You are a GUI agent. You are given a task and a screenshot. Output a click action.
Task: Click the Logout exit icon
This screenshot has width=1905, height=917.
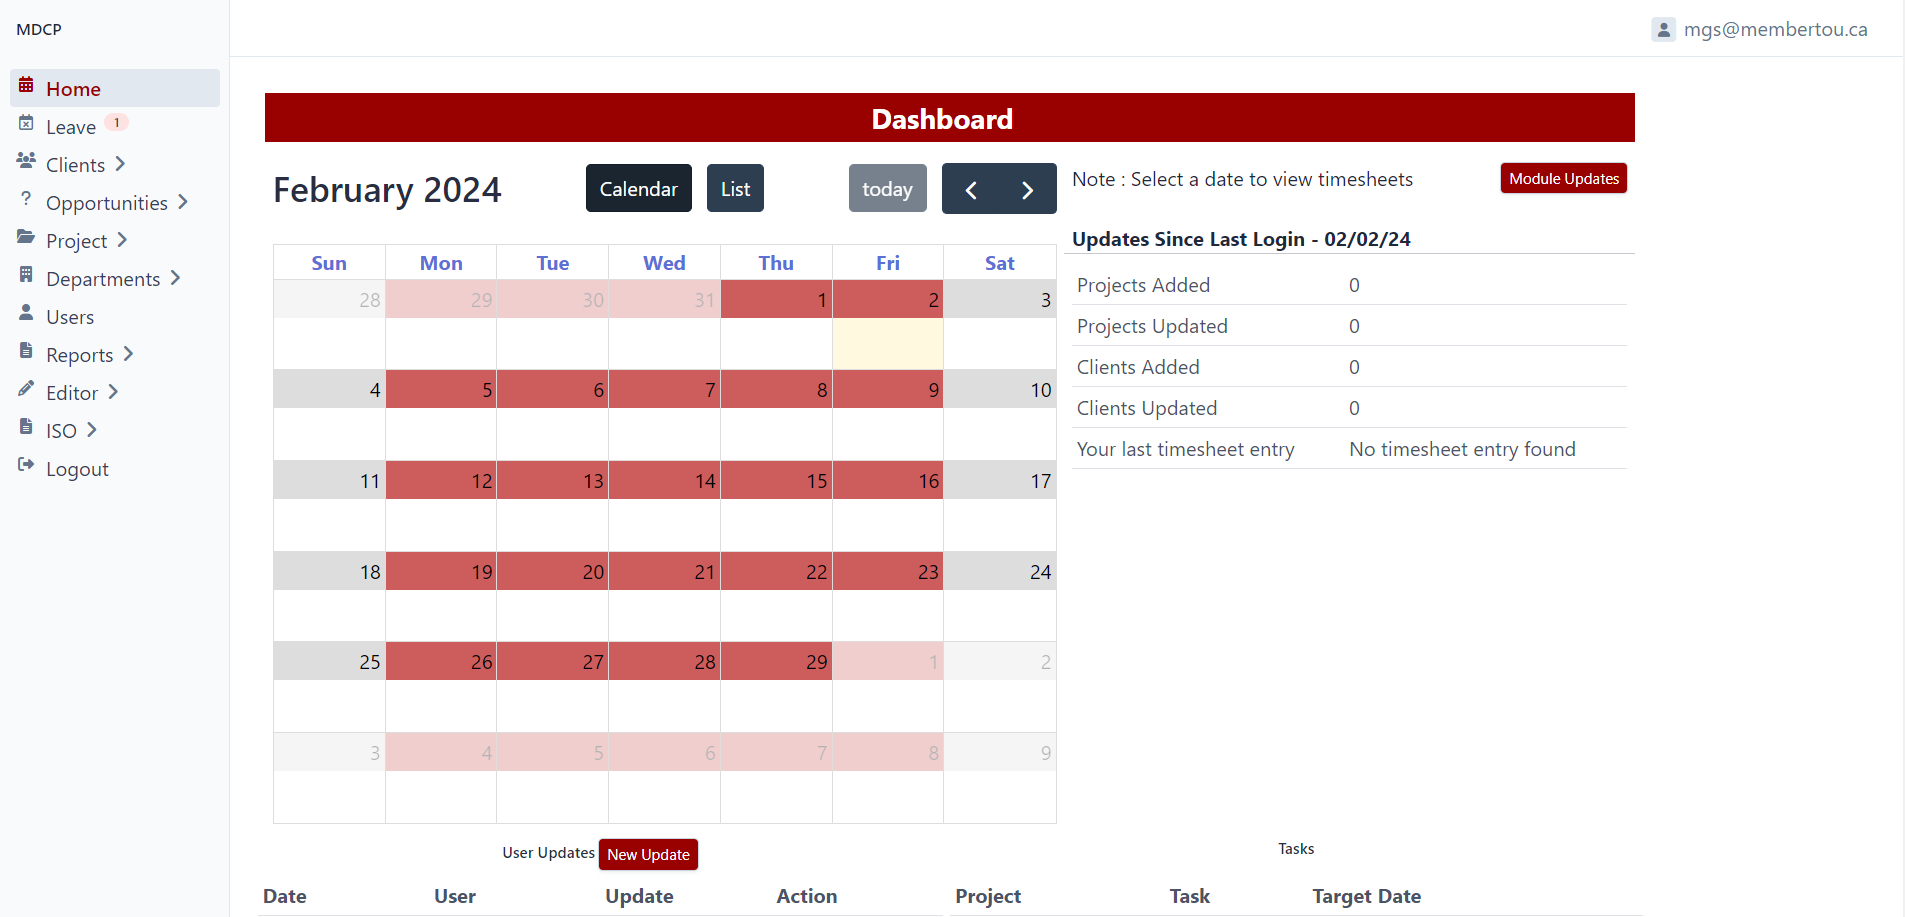(26, 465)
